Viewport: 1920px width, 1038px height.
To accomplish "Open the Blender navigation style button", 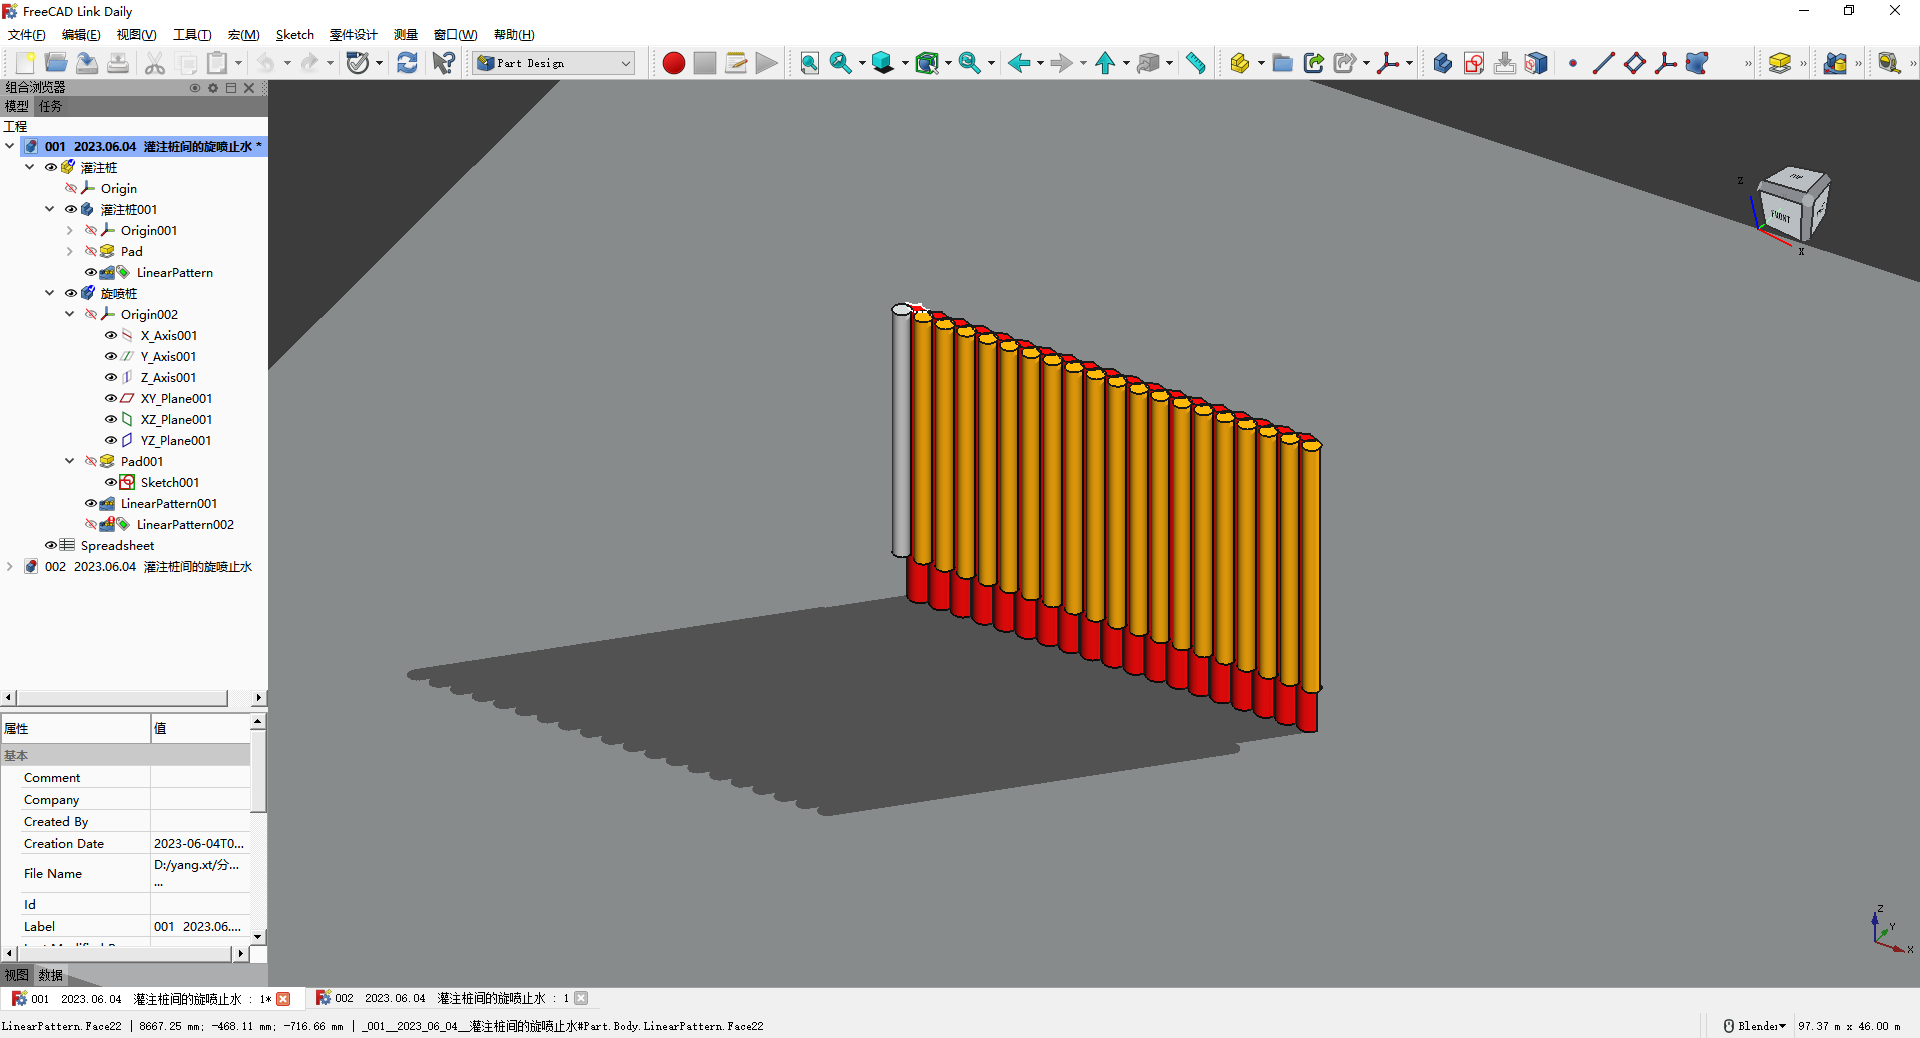I will [x=1754, y=1026].
